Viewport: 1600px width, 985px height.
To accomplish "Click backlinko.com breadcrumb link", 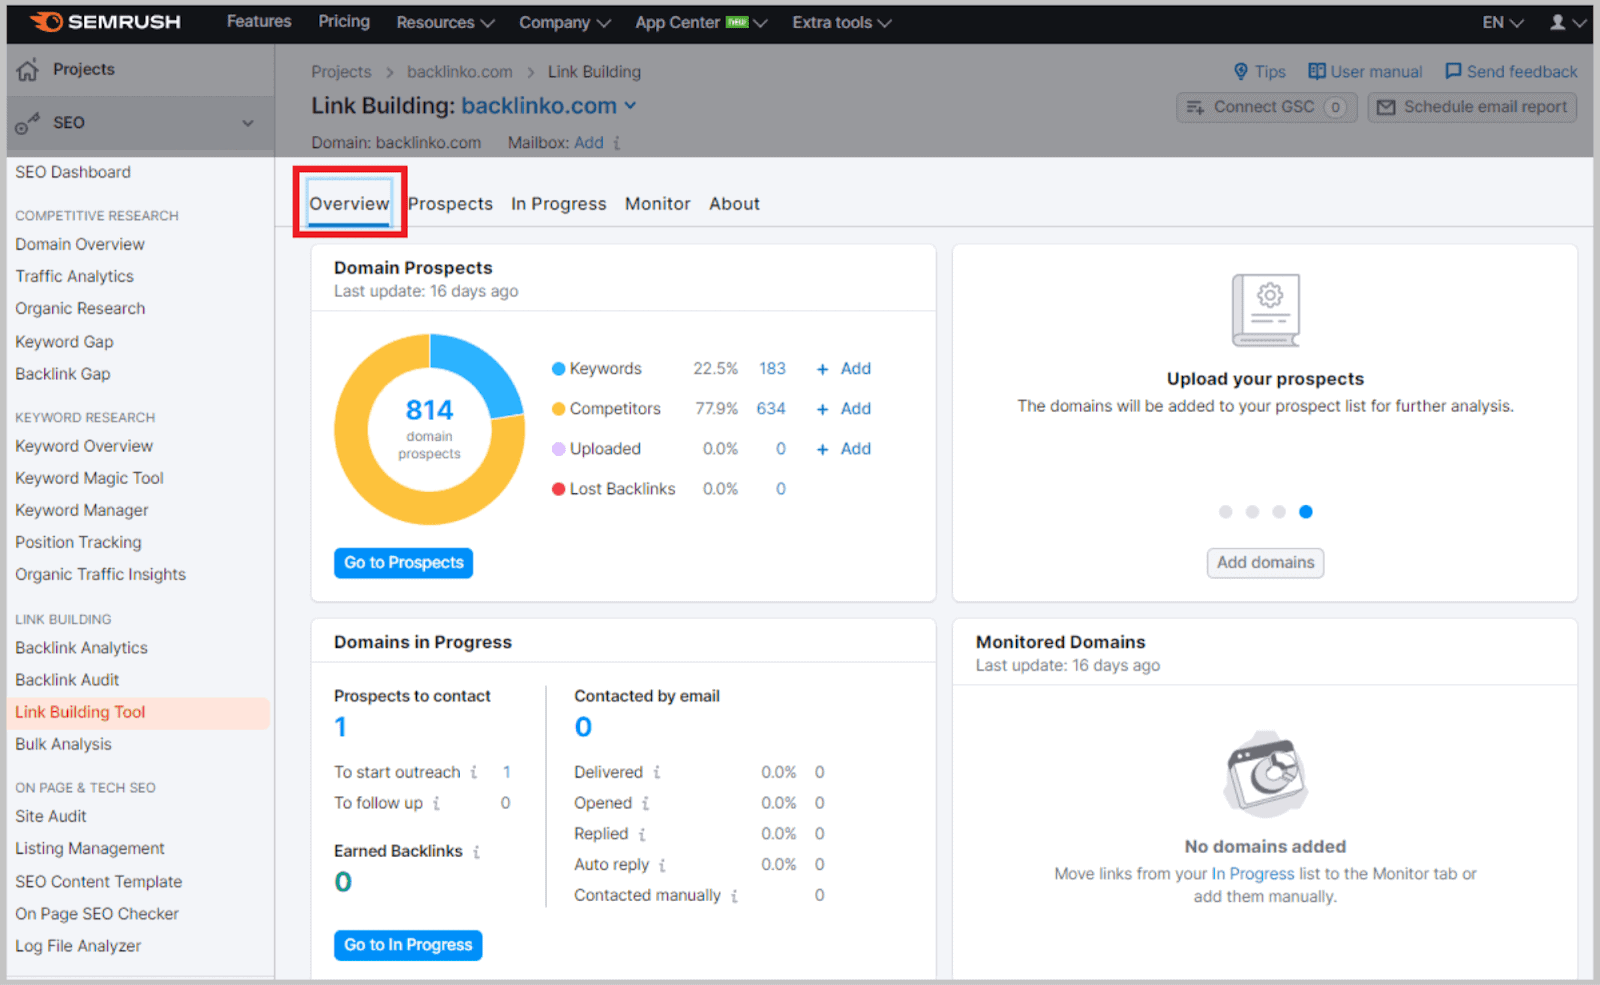I will point(459,72).
